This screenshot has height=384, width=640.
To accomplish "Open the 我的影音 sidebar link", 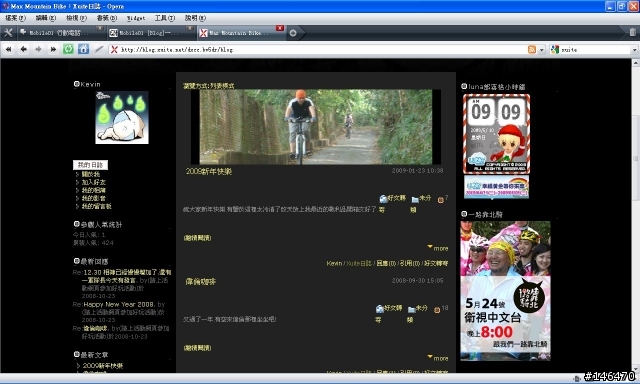I will tap(93, 198).
